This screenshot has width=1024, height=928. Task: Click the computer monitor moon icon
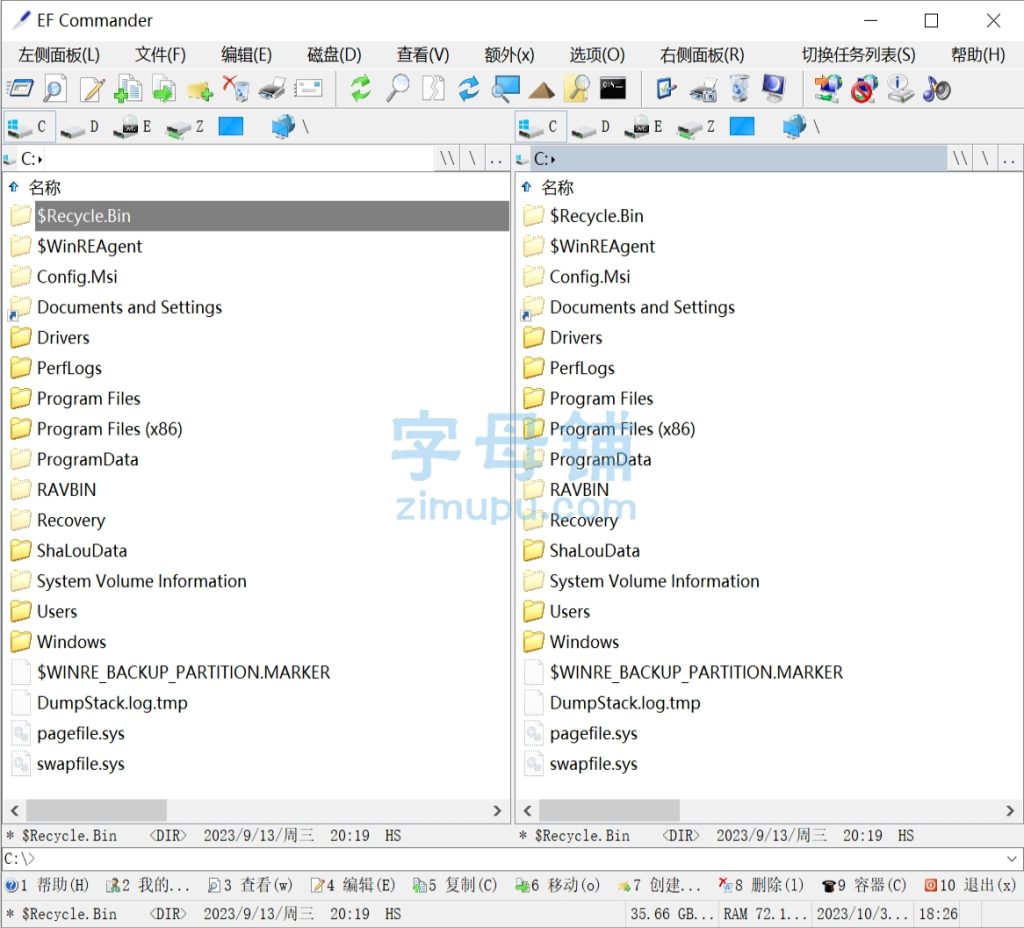(x=775, y=89)
